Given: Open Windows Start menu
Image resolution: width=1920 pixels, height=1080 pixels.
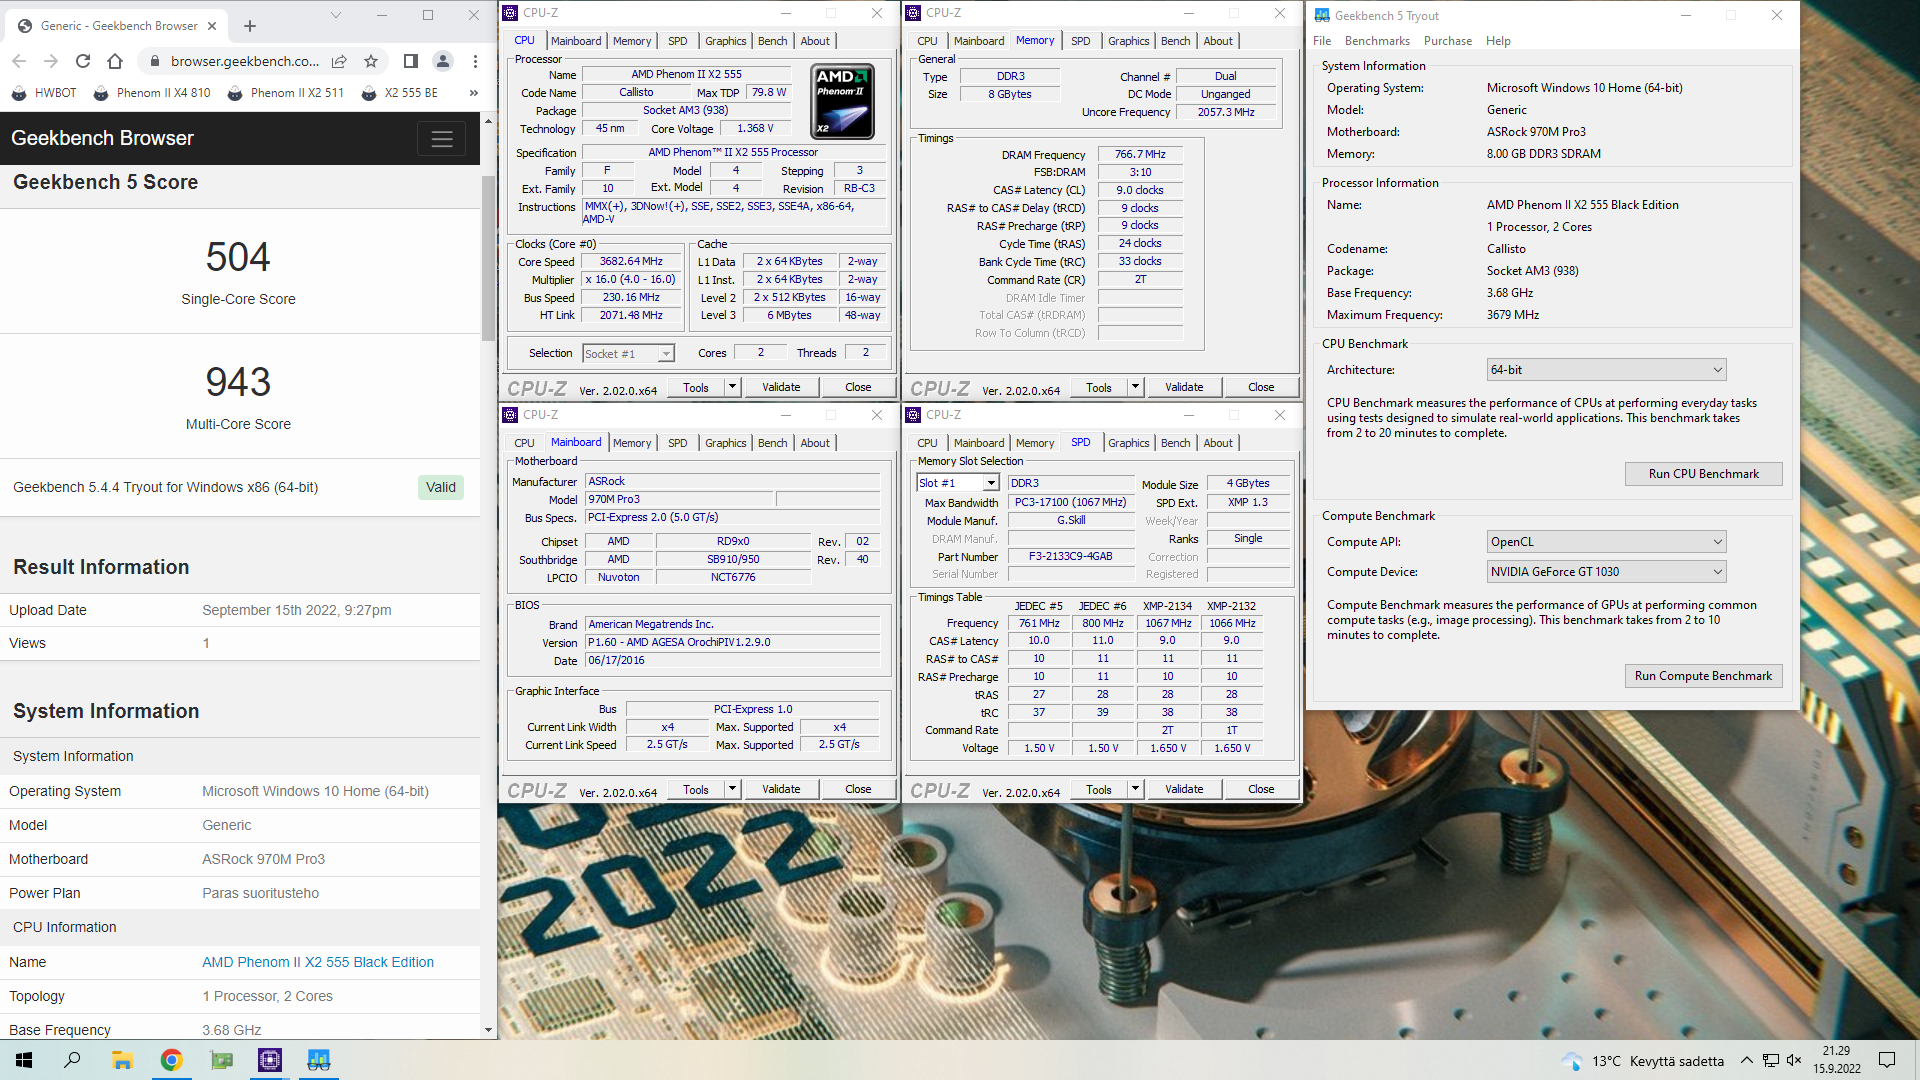Looking at the screenshot, I should click(24, 1060).
